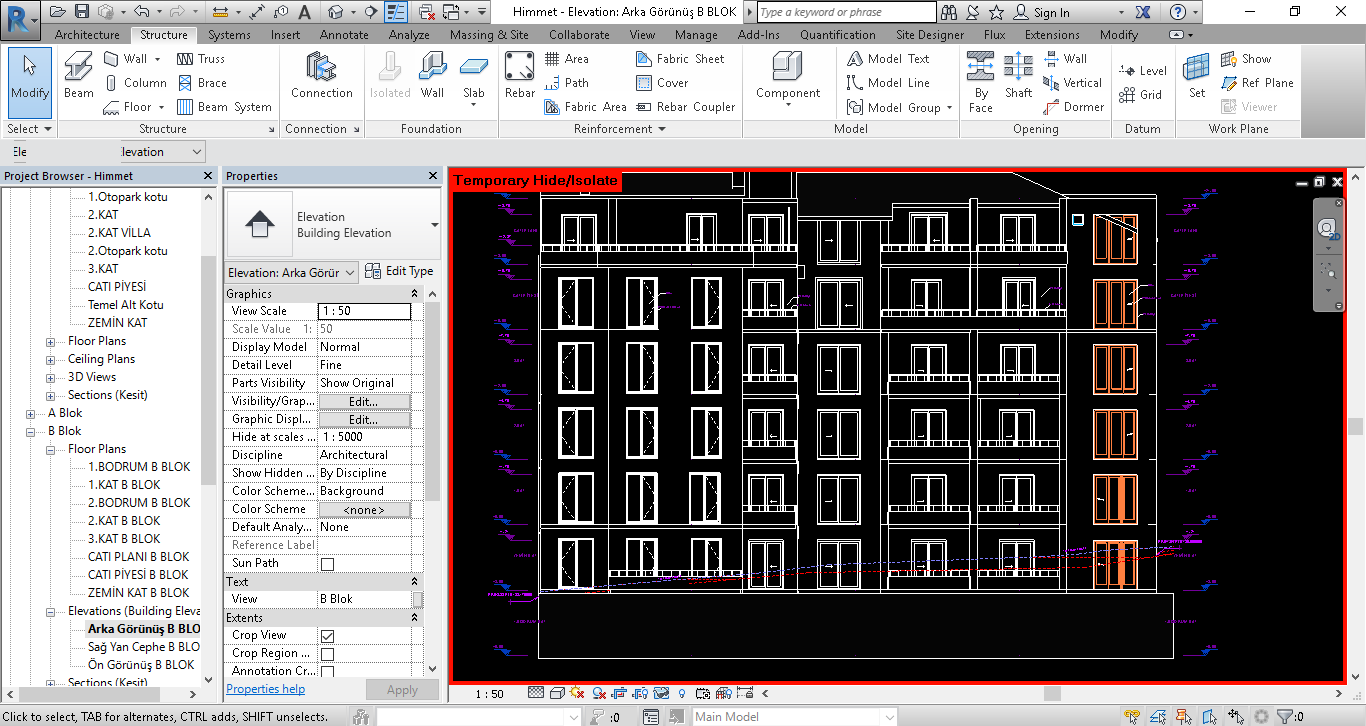Expand the Ceiling Plans node
Viewport: 1366px width, 726px height.
tap(51, 360)
